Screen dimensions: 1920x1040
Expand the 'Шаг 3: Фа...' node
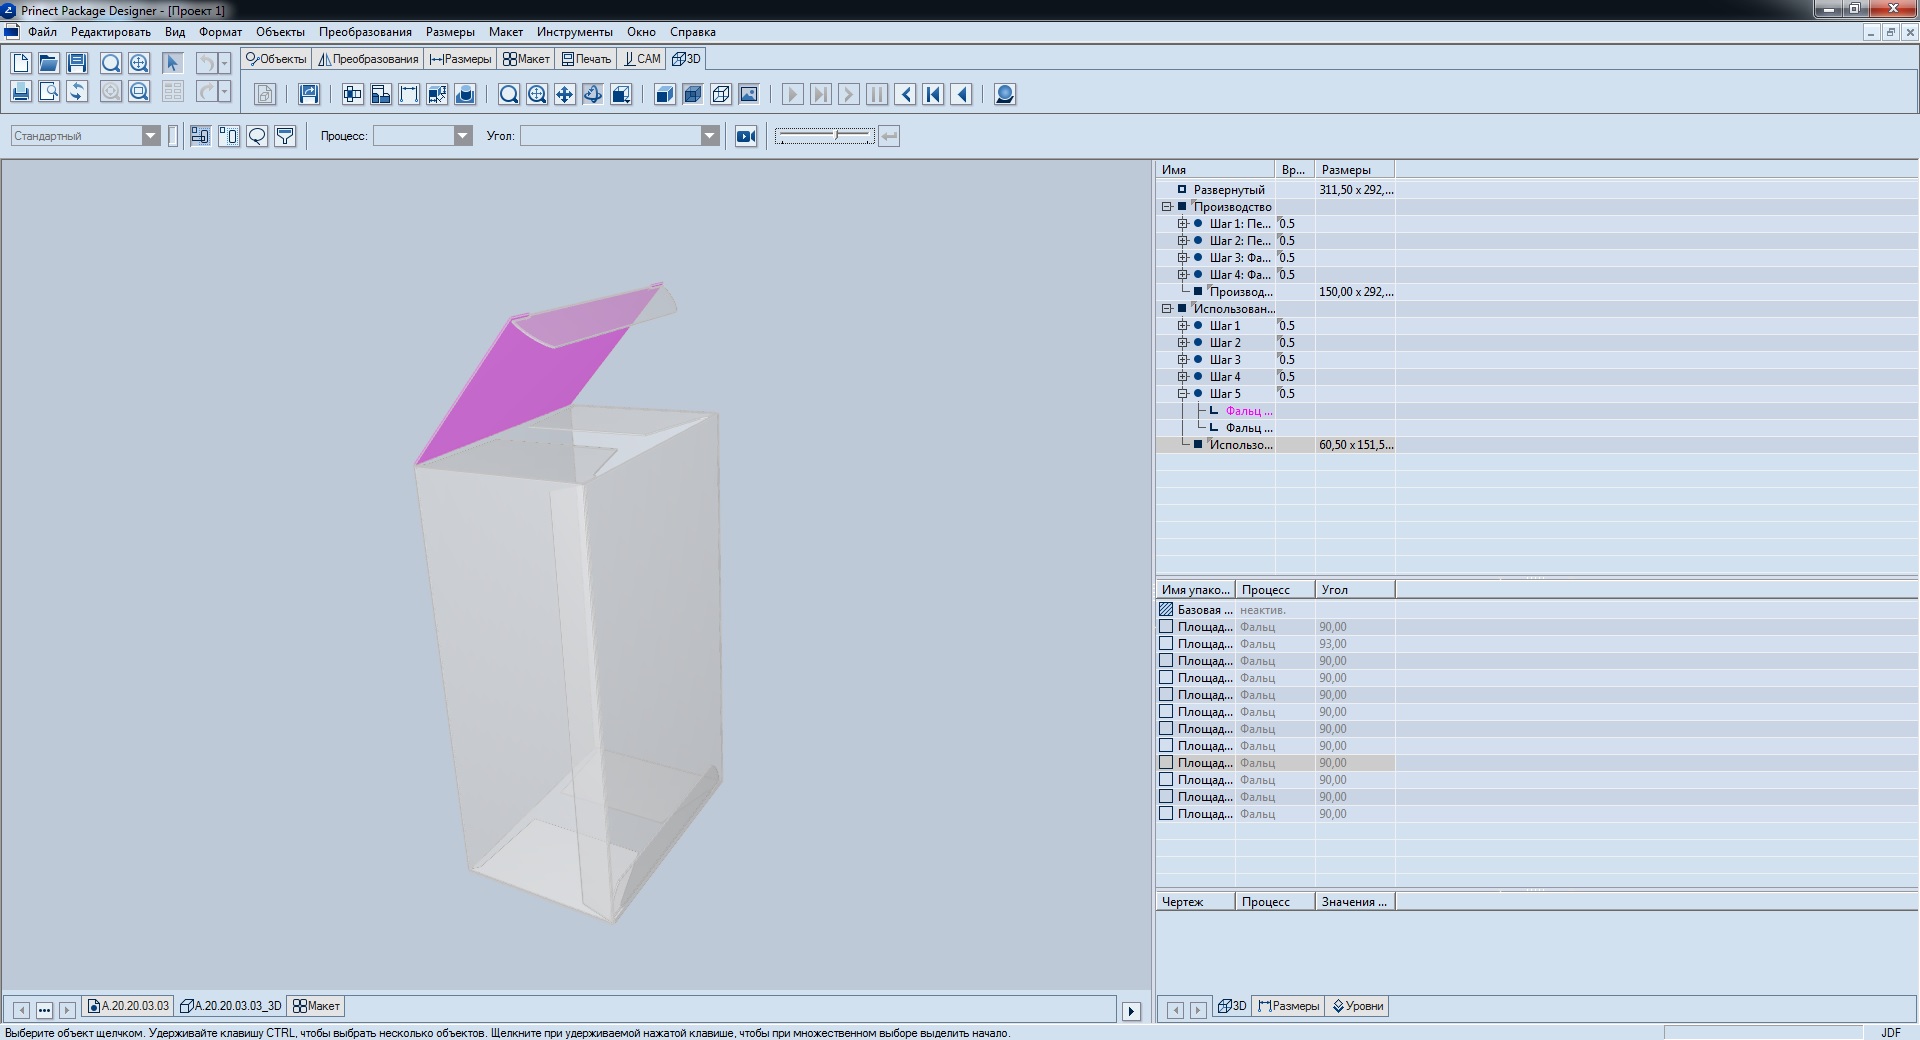(1182, 257)
